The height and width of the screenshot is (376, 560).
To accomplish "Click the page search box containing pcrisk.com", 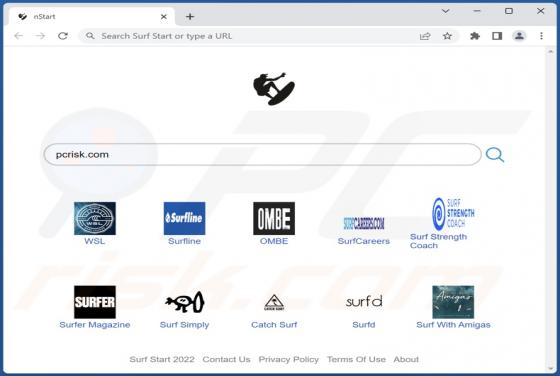I will [x=262, y=155].
